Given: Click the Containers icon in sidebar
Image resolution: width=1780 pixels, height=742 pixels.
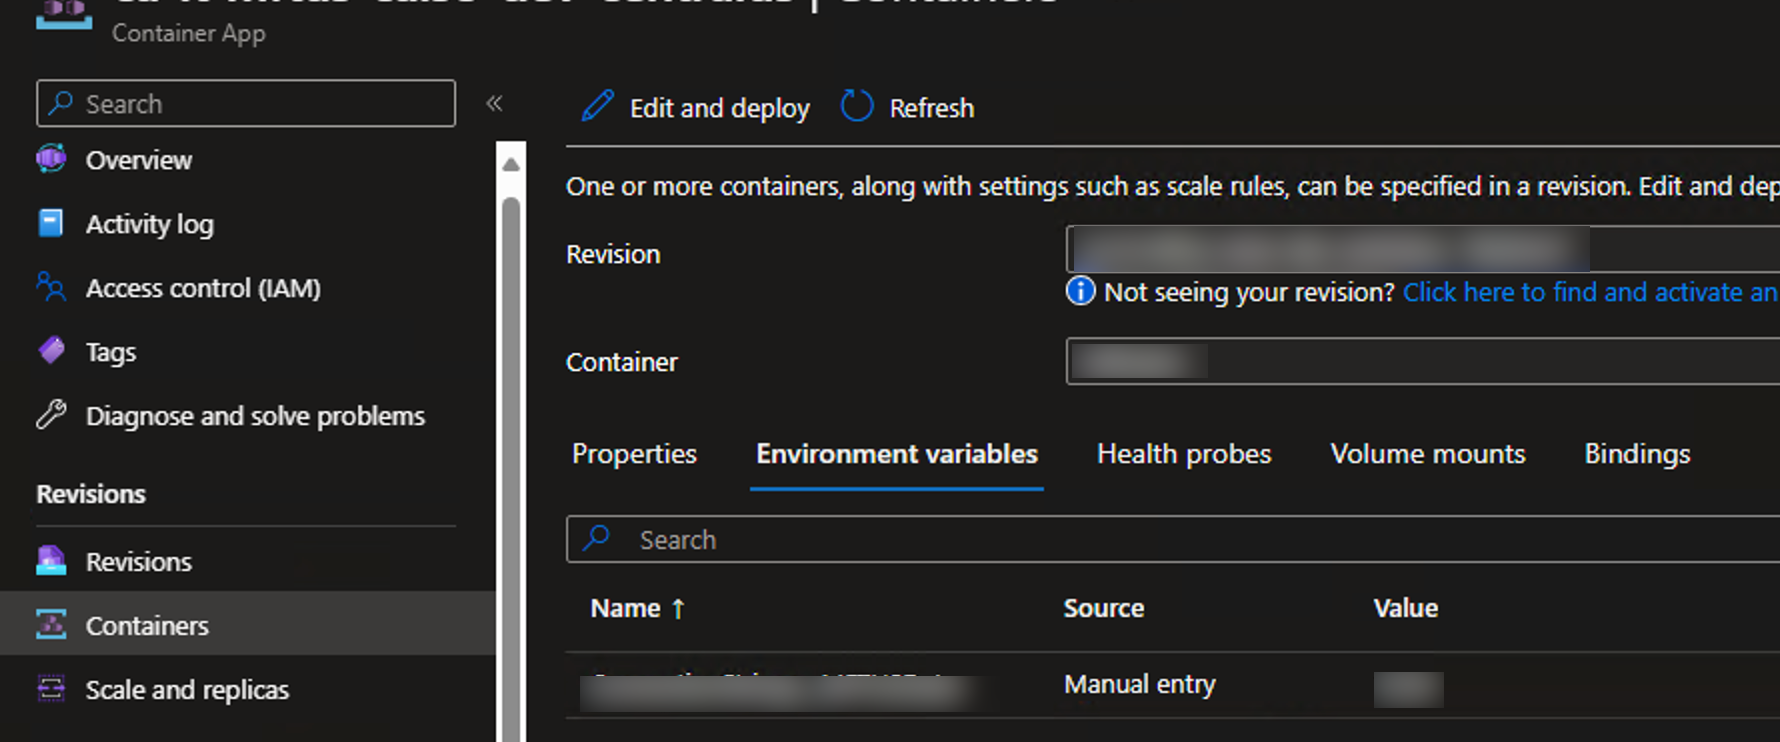Looking at the screenshot, I should click(x=51, y=625).
